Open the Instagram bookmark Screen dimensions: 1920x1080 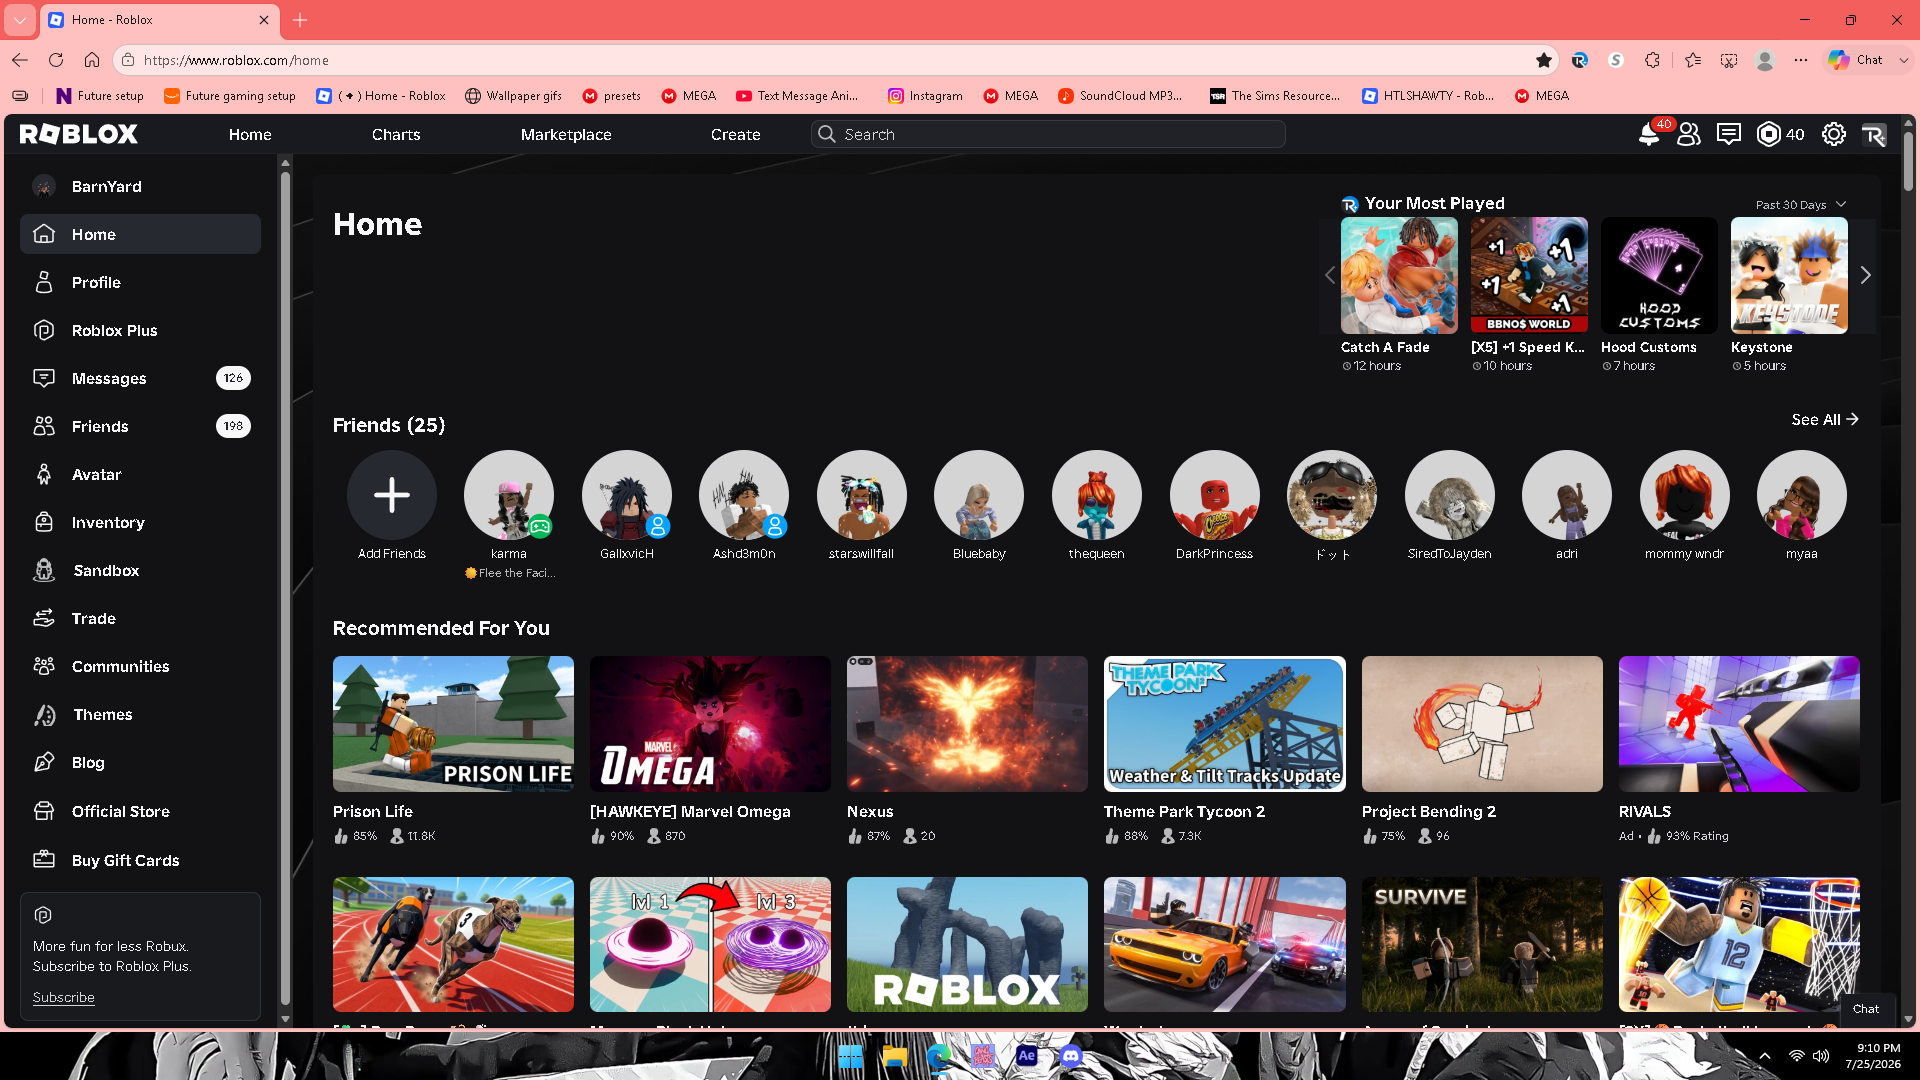click(x=925, y=96)
